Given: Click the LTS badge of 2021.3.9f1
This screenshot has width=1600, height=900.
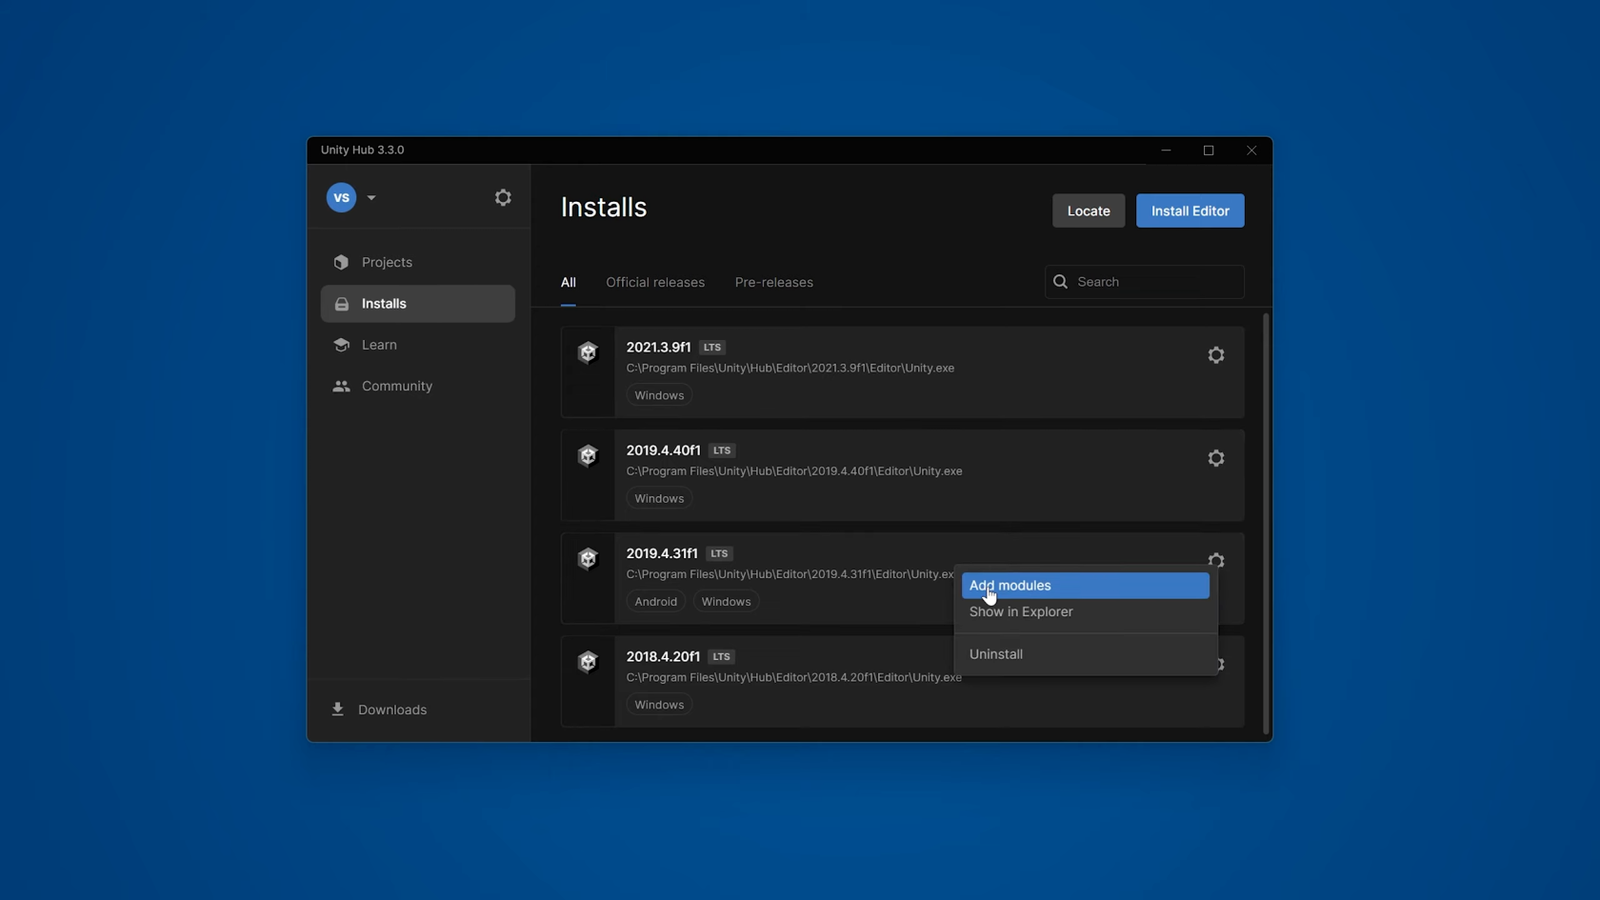Looking at the screenshot, I should [x=712, y=347].
